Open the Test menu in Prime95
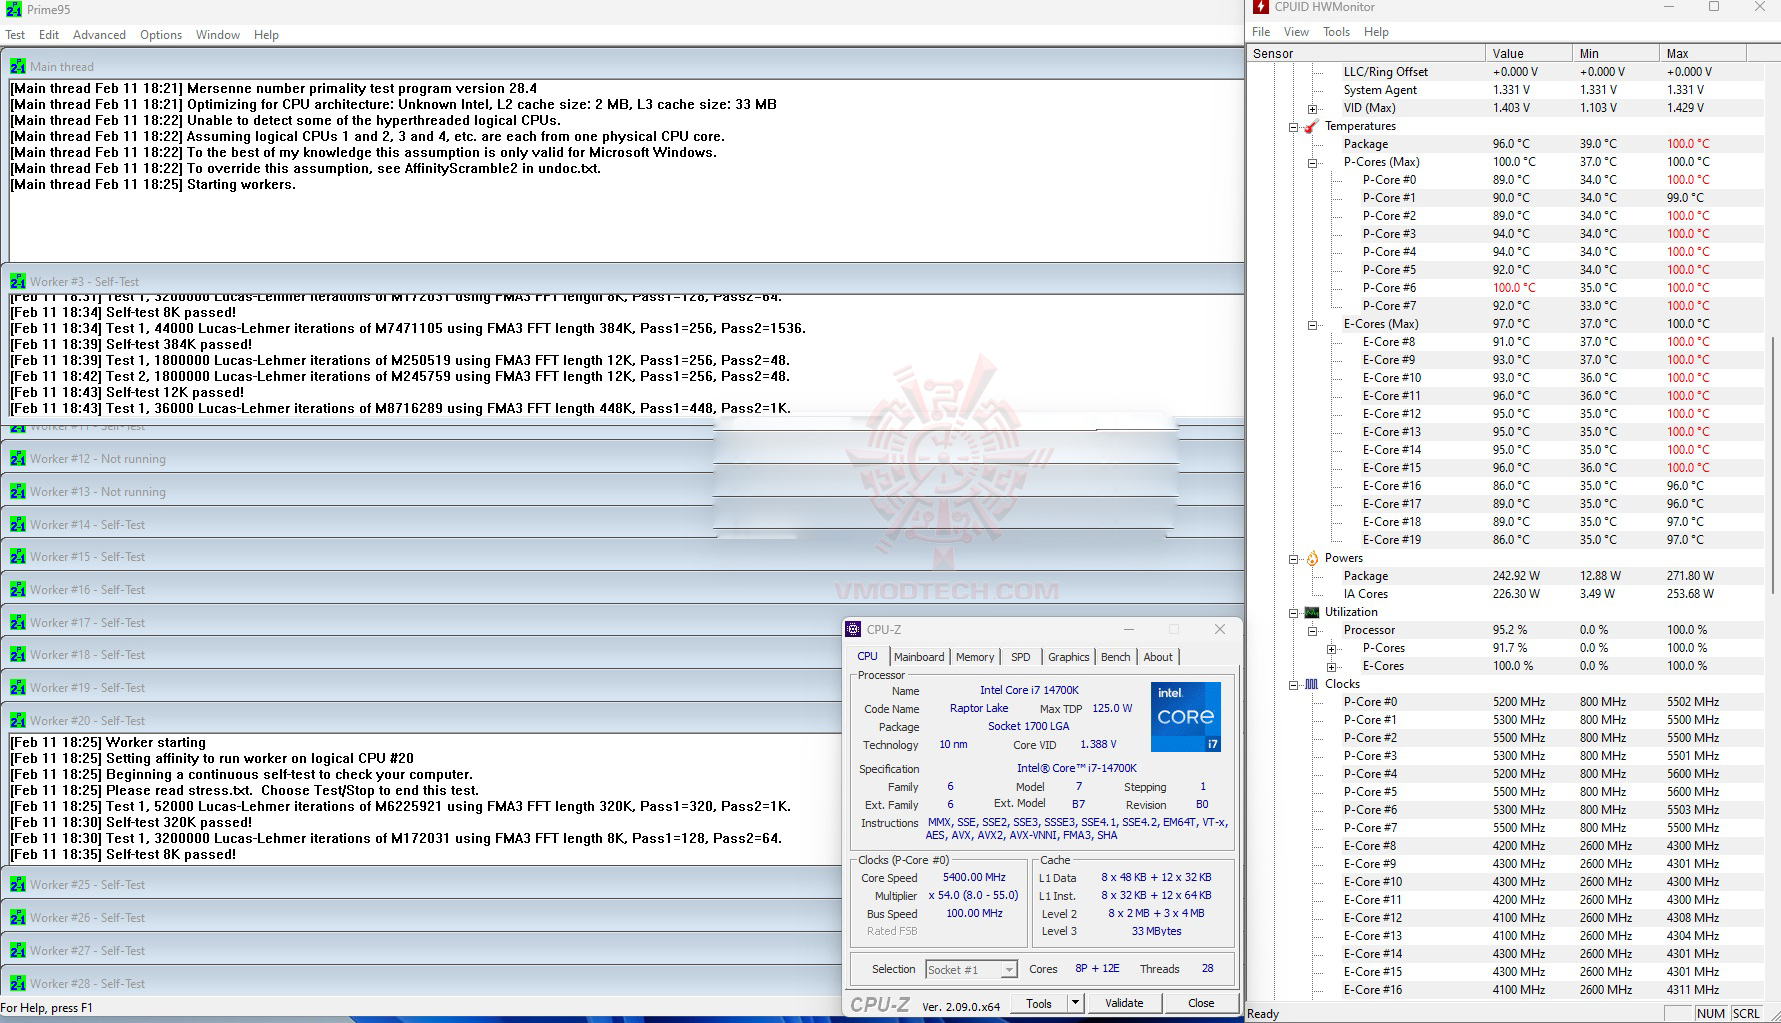The width and height of the screenshot is (1781, 1023). click(15, 34)
